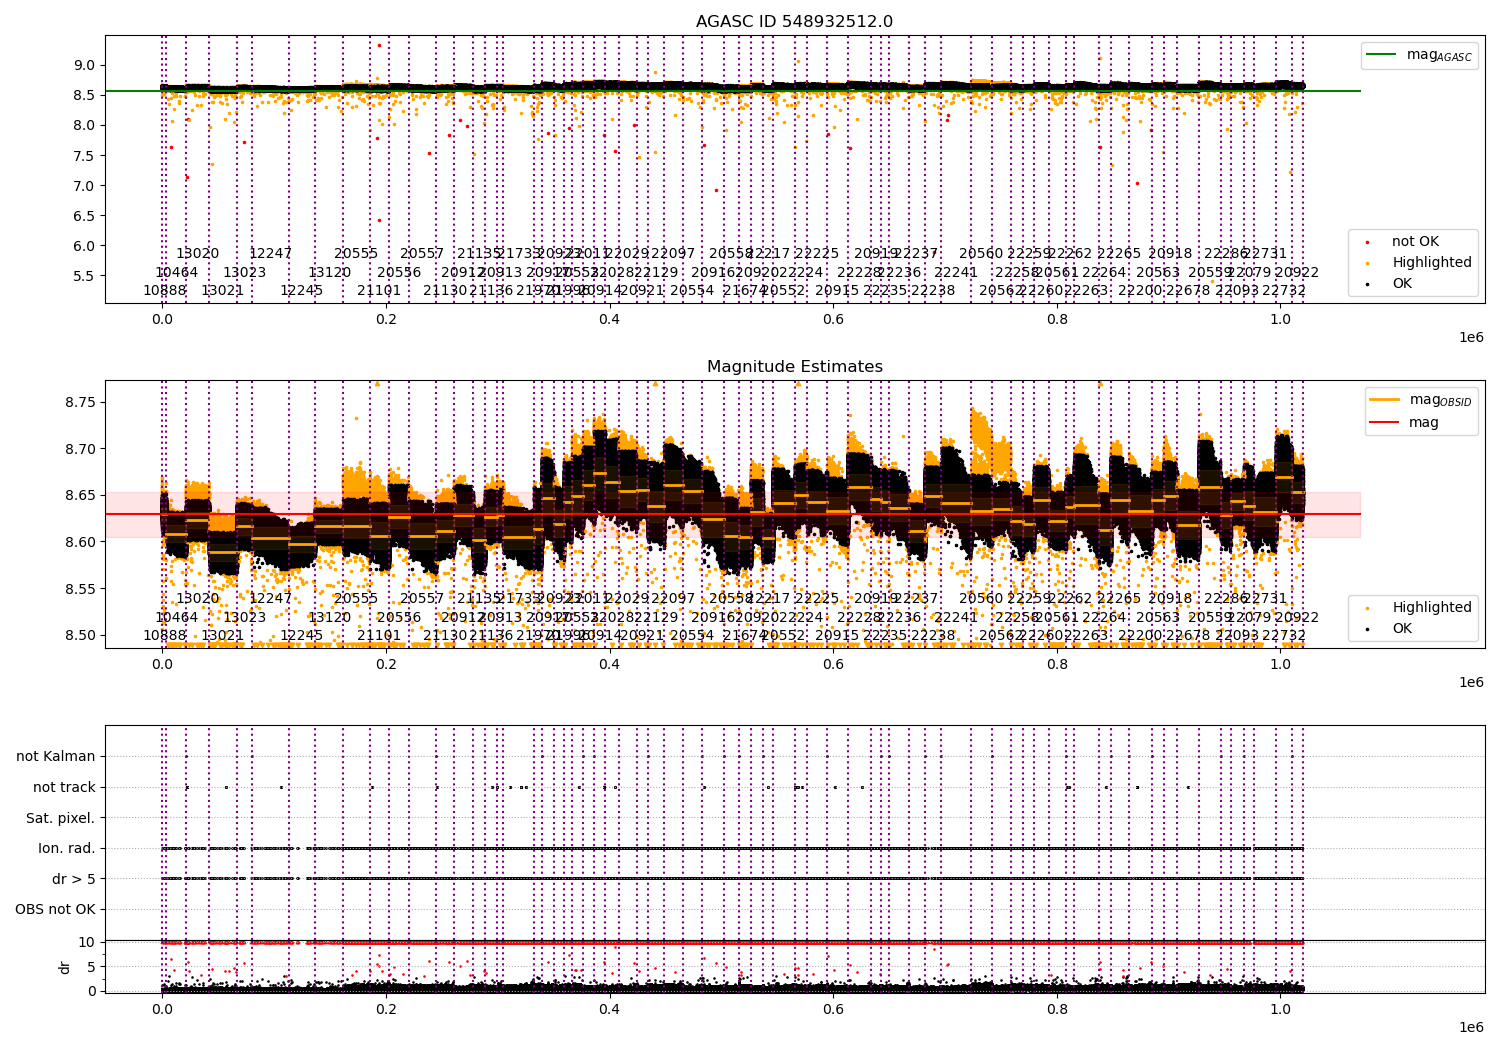This screenshot has height=1050, width=1500.
Task: Click obsid label 10888 in top plot
Action: pos(165,291)
